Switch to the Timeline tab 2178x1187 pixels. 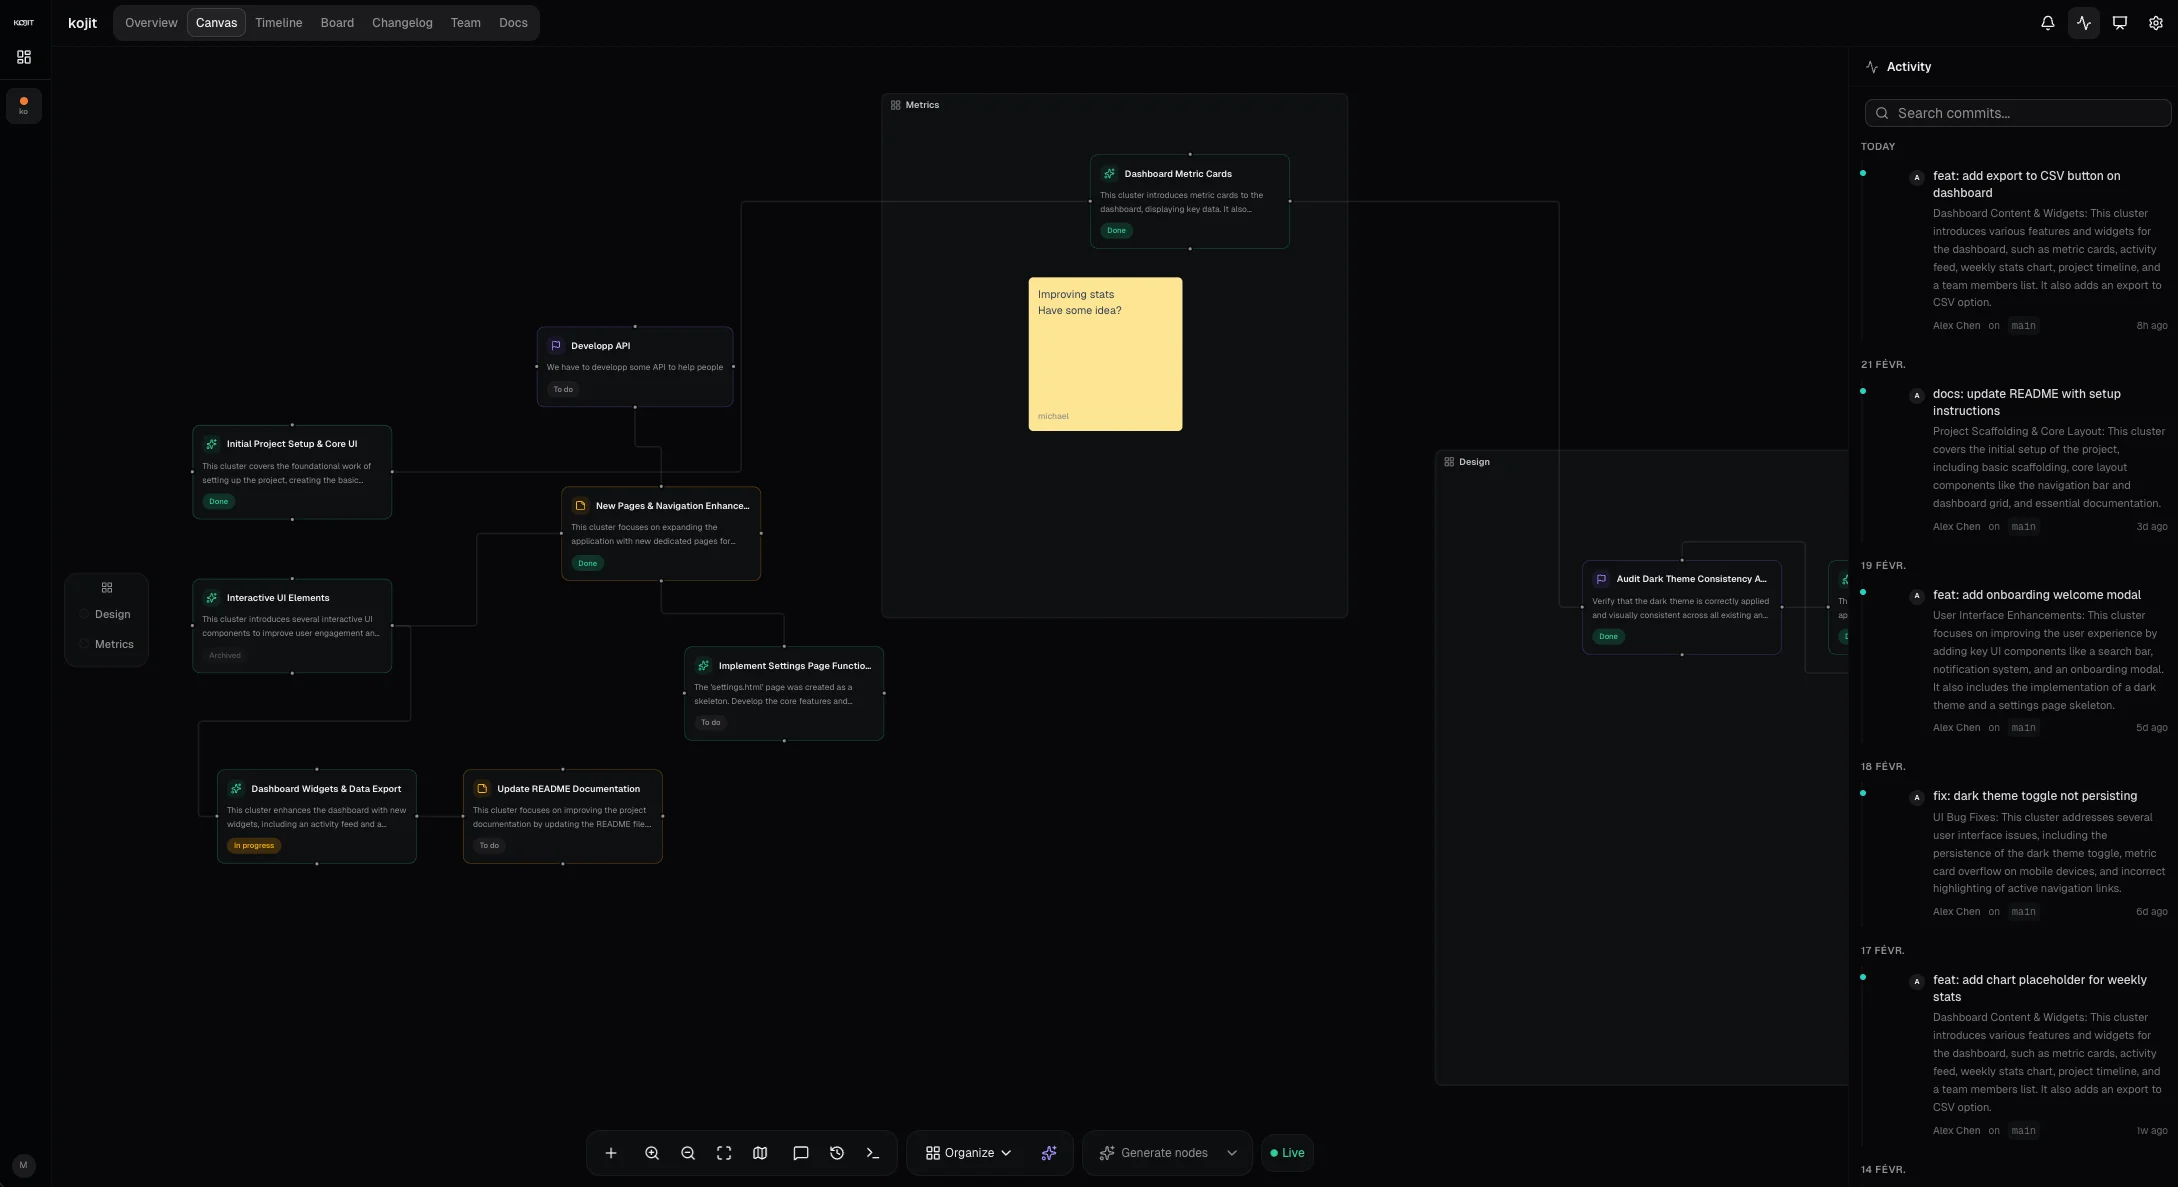pos(278,22)
